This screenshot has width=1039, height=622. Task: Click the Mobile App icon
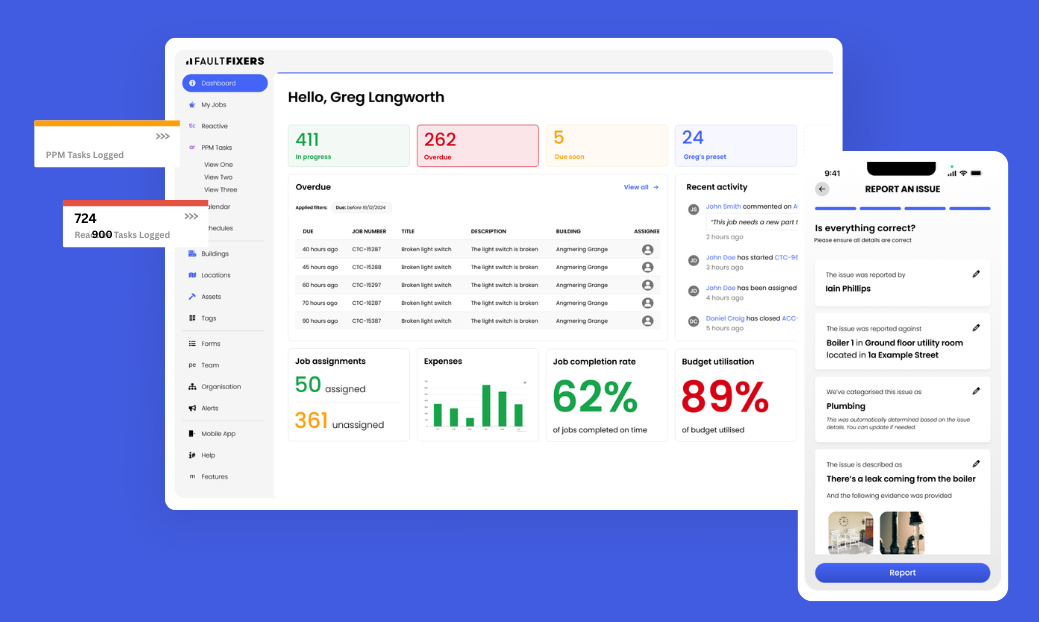(x=192, y=434)
